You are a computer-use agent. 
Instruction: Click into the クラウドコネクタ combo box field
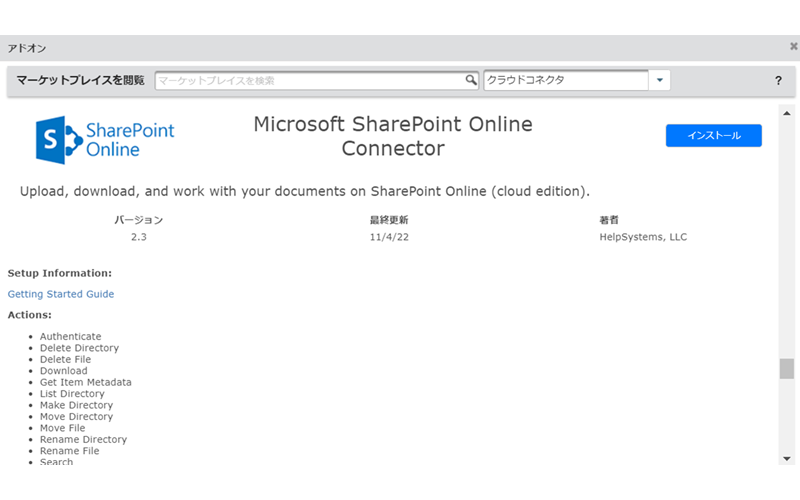click(x=566, y=80)
